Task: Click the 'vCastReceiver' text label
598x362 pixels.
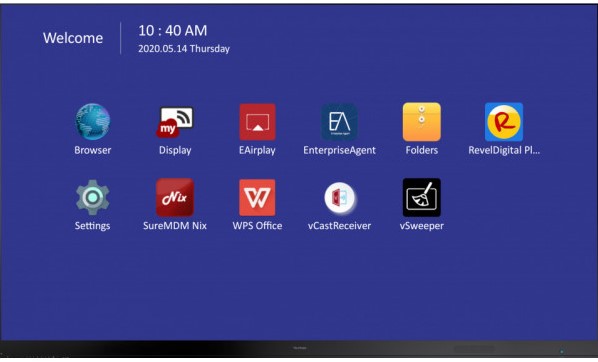Action: (339, 225)
